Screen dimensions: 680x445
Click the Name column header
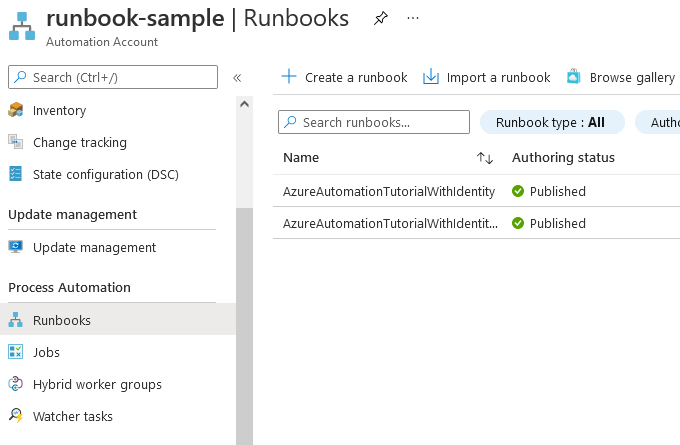[x=301, y=157]
